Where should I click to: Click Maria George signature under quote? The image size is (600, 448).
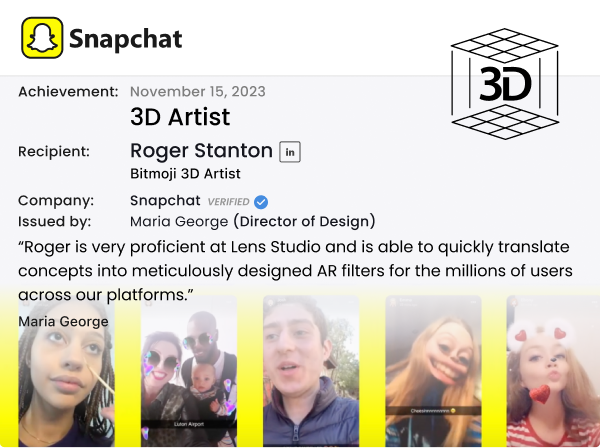(64, 321)
